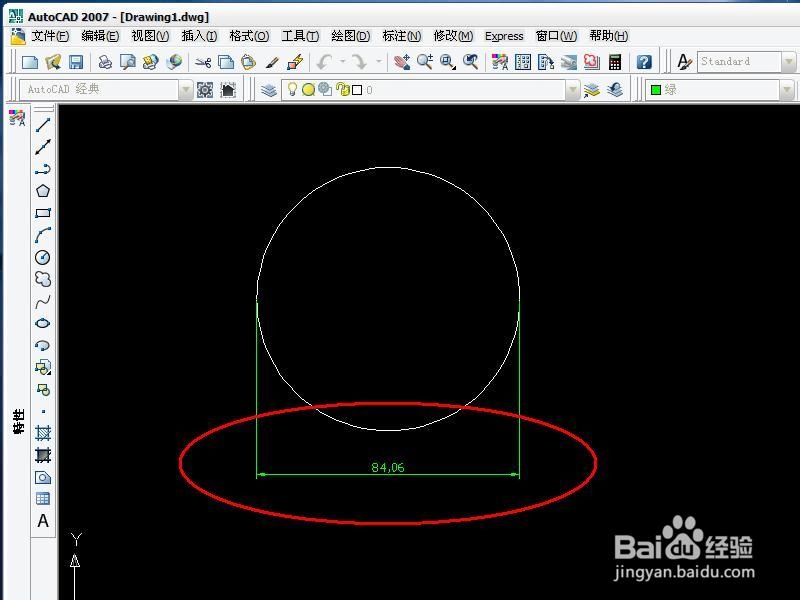The width and height of the screenshot is (800, 600).
Task: Activate the Pan realtime hand tool
Action: coord(402,62)
